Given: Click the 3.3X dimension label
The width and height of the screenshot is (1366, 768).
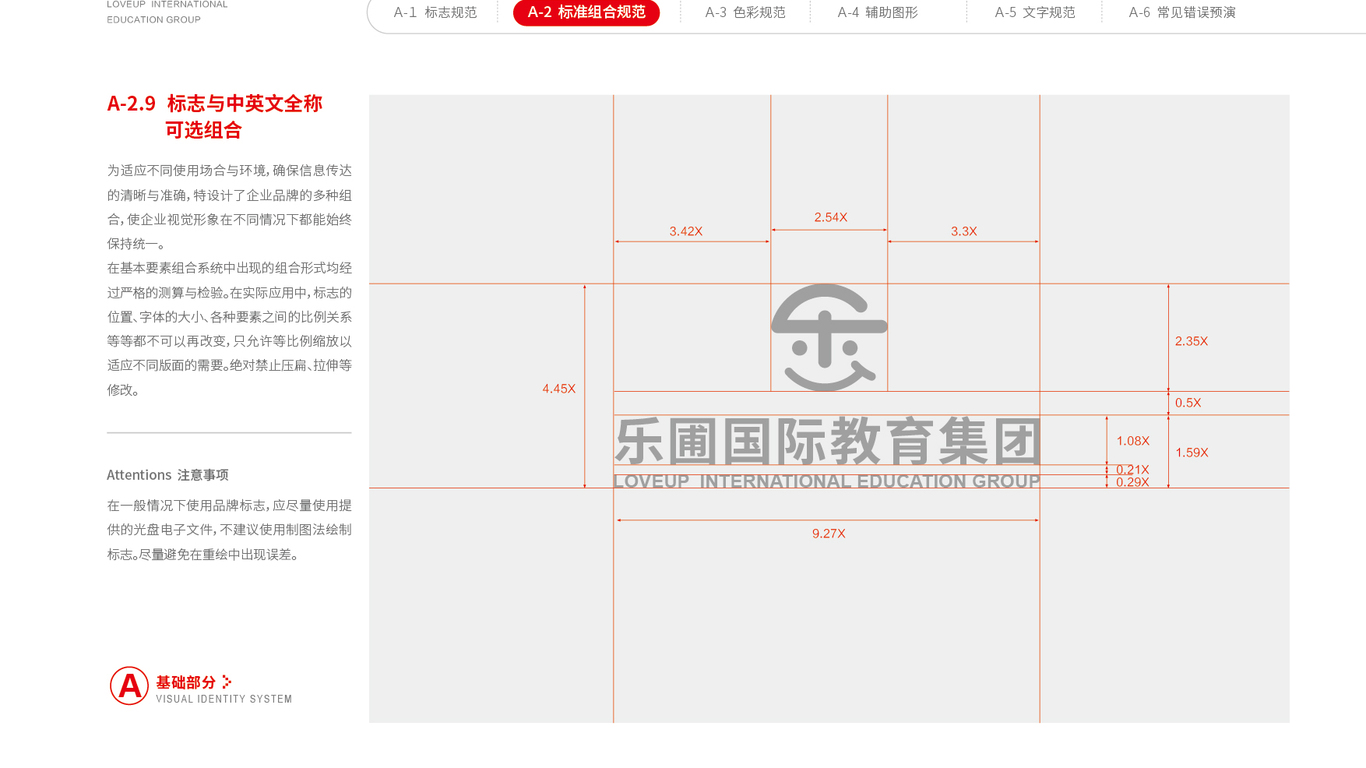Looking at the screenshot, I should 964,231.
